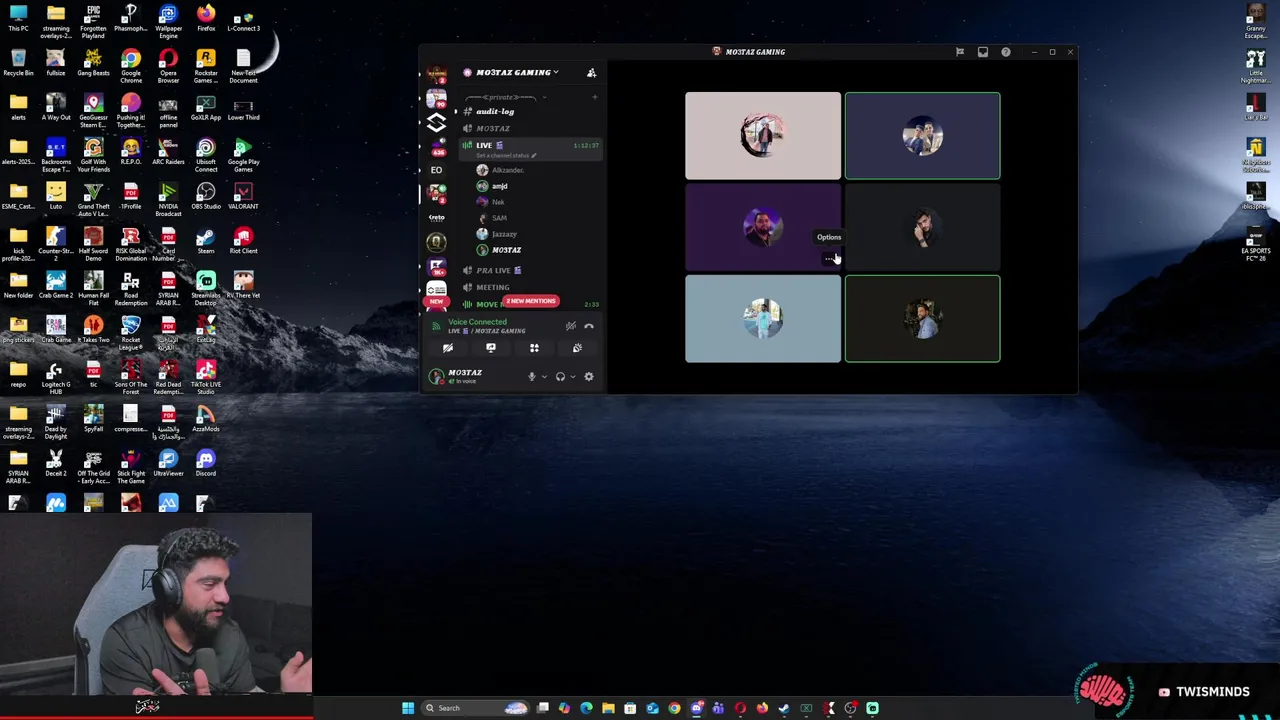Open headphone output options arrow
The image size is (1280, 720).
pos(572,377)
